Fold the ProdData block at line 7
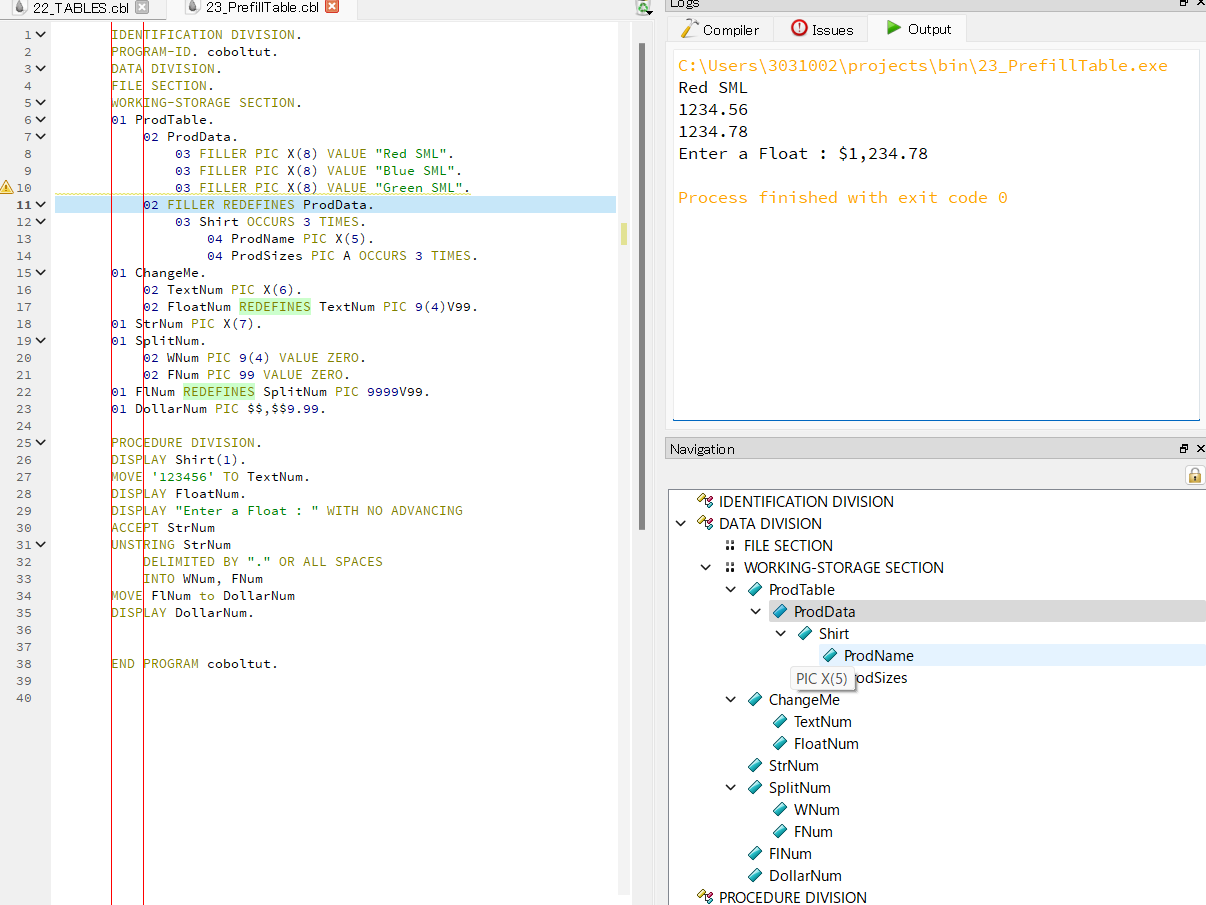The height and width of the screenshot is (905, 1206). (41, 136)
